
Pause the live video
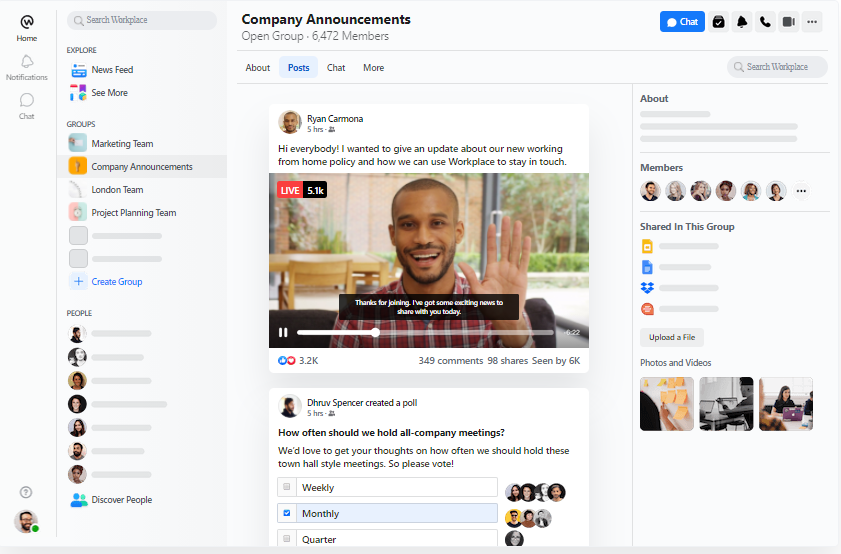point(283,333)
